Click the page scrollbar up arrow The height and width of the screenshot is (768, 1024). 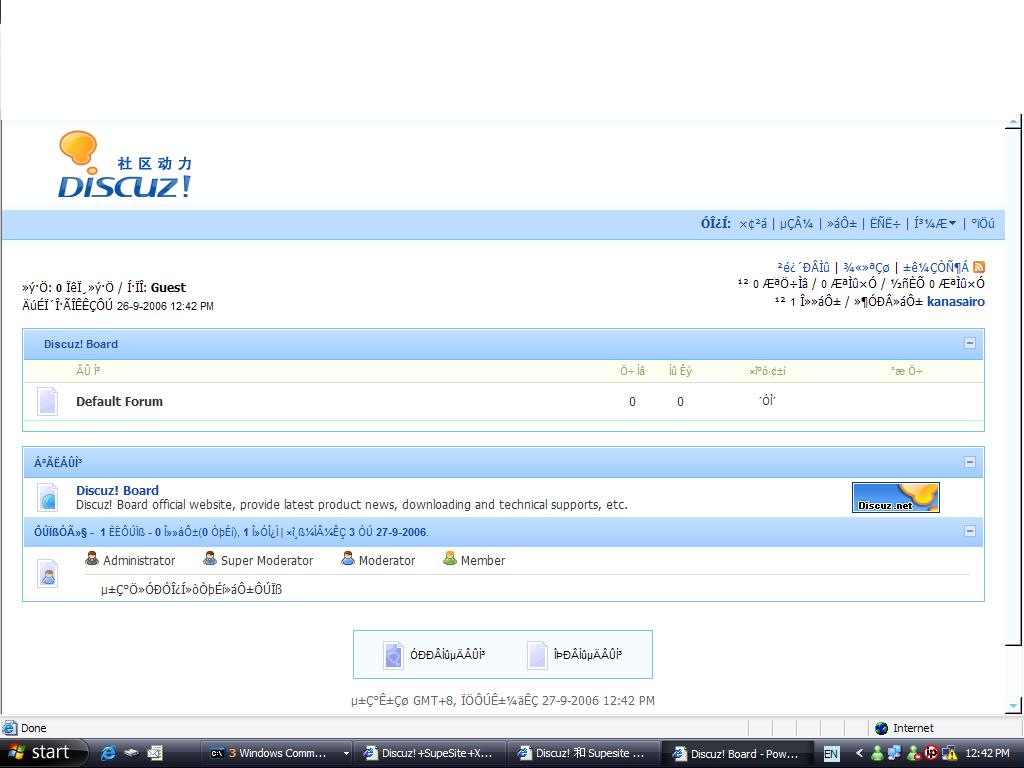point(1014,122)
